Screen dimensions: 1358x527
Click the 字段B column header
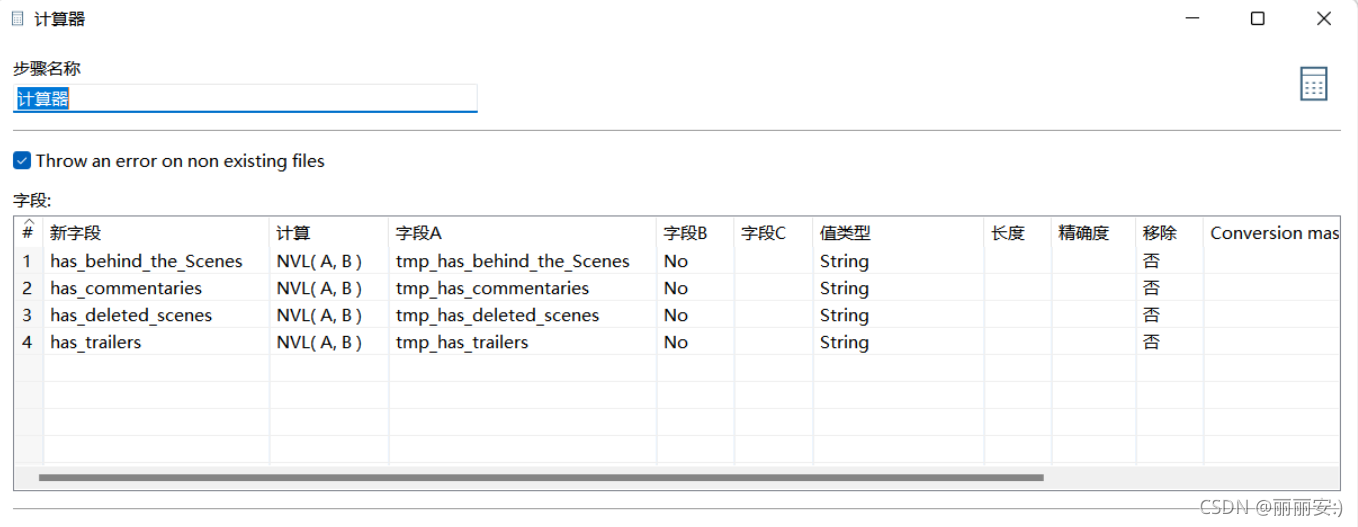click(695, 232)
